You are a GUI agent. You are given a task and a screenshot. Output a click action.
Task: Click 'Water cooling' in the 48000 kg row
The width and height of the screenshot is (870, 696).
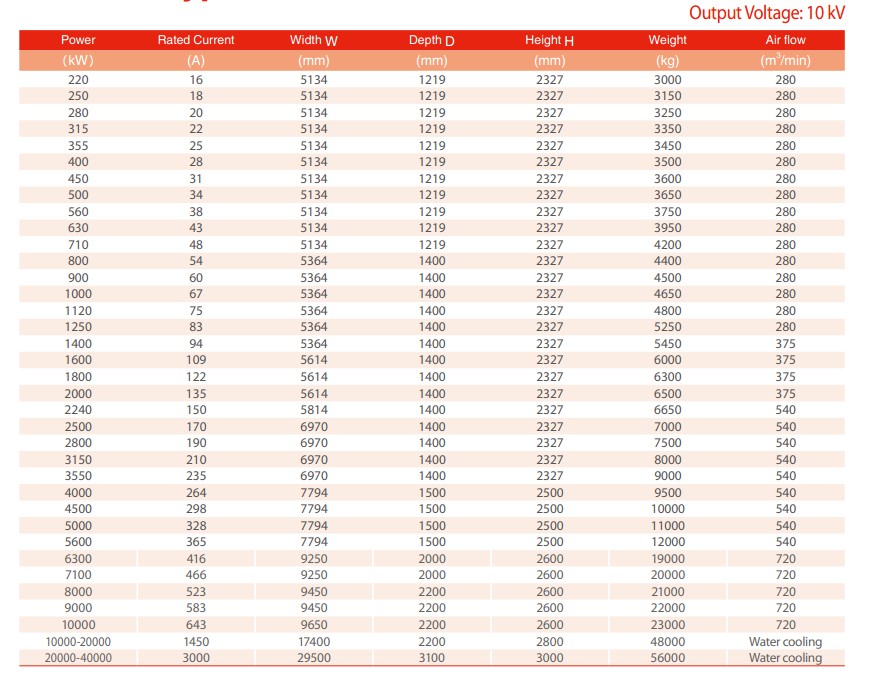click(785, 642)
